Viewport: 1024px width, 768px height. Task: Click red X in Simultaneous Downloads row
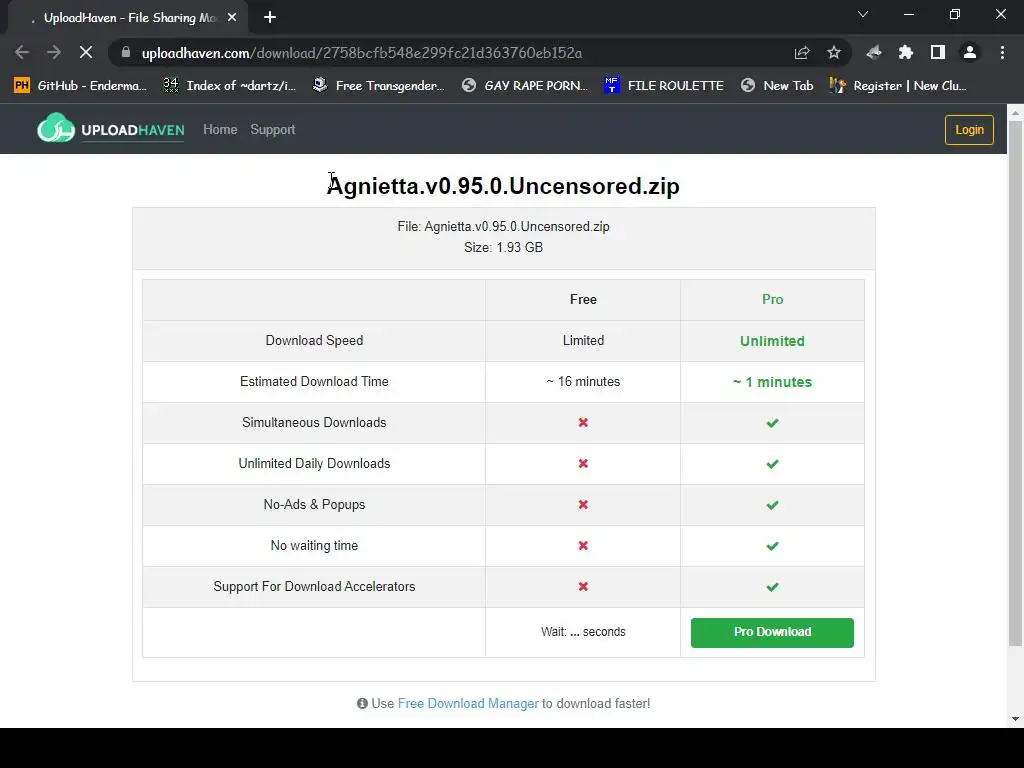click(x=583, y=423)
